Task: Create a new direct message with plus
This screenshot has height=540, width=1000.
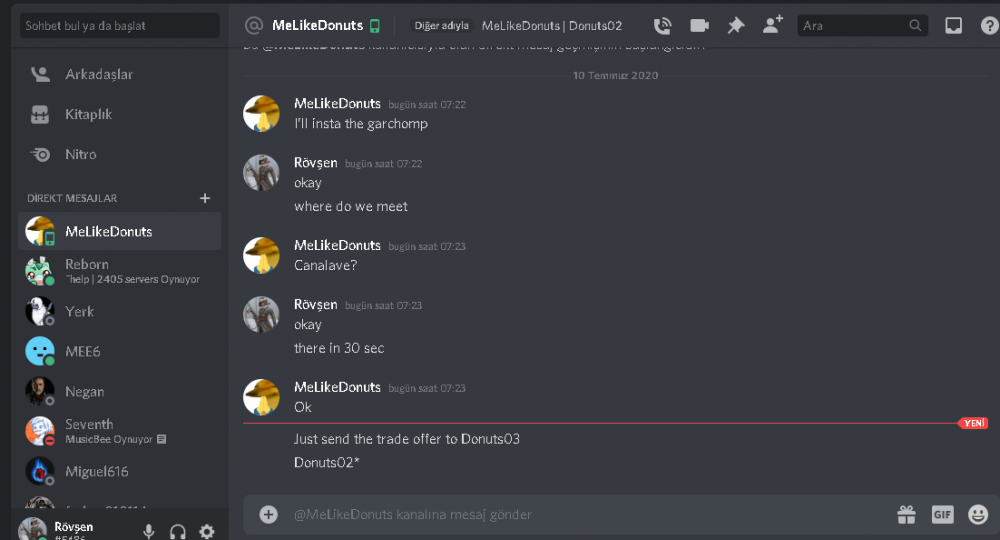Action: pyautogui.click(x=205, y=198)
